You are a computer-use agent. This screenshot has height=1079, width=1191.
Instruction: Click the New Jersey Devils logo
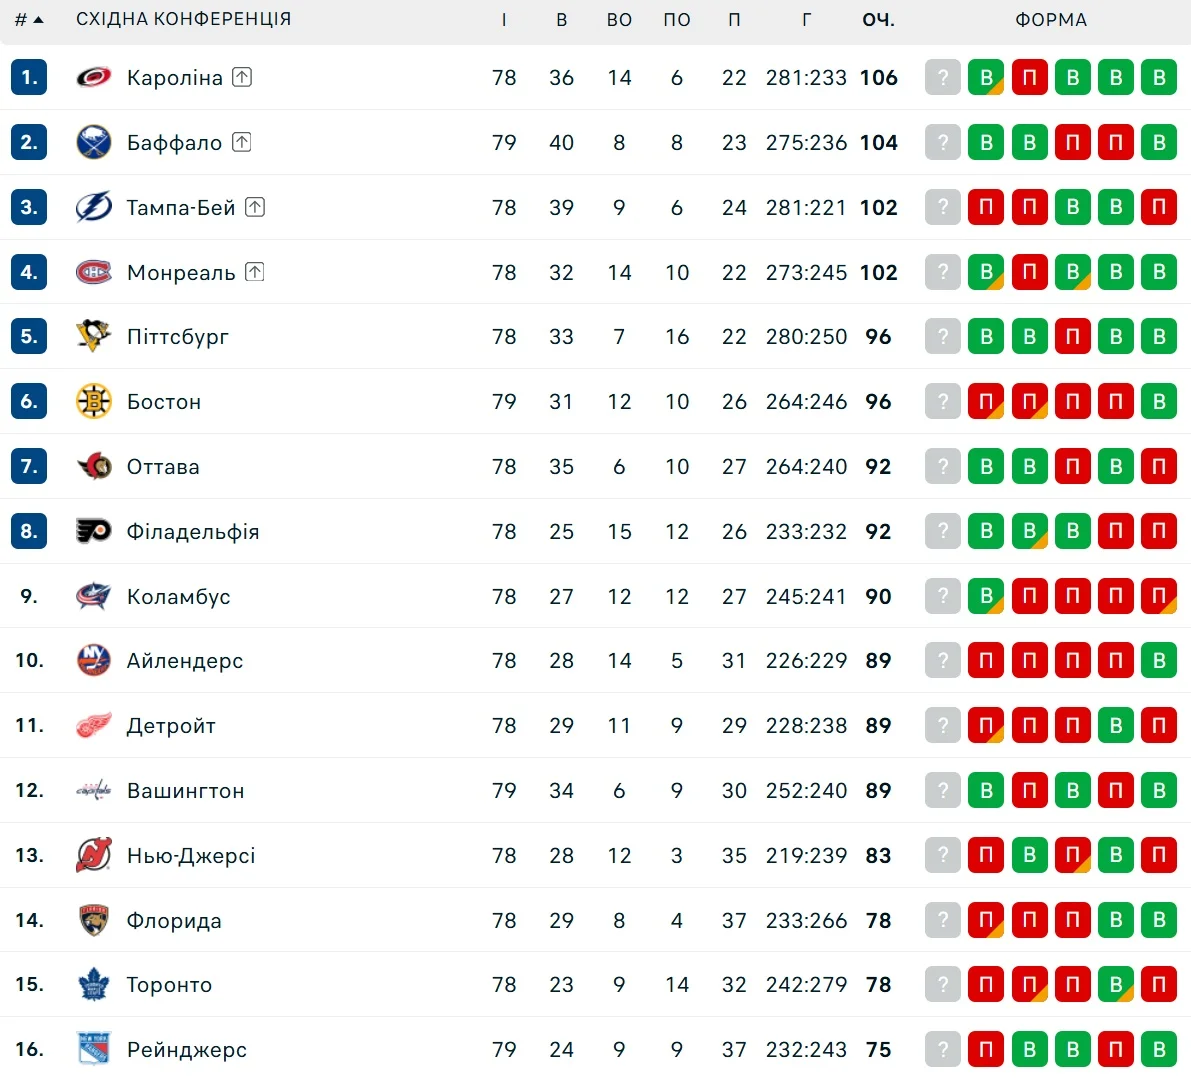pyautogui.click(x=94, y=855)
